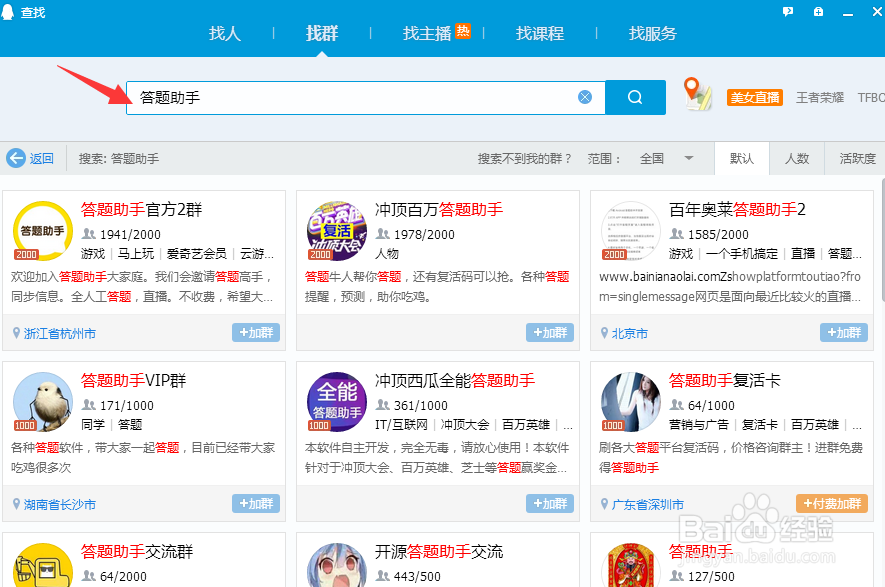Open 百年奥莱答题助手2 group avatar
885x587 pixels.
(x=631, y=231)
